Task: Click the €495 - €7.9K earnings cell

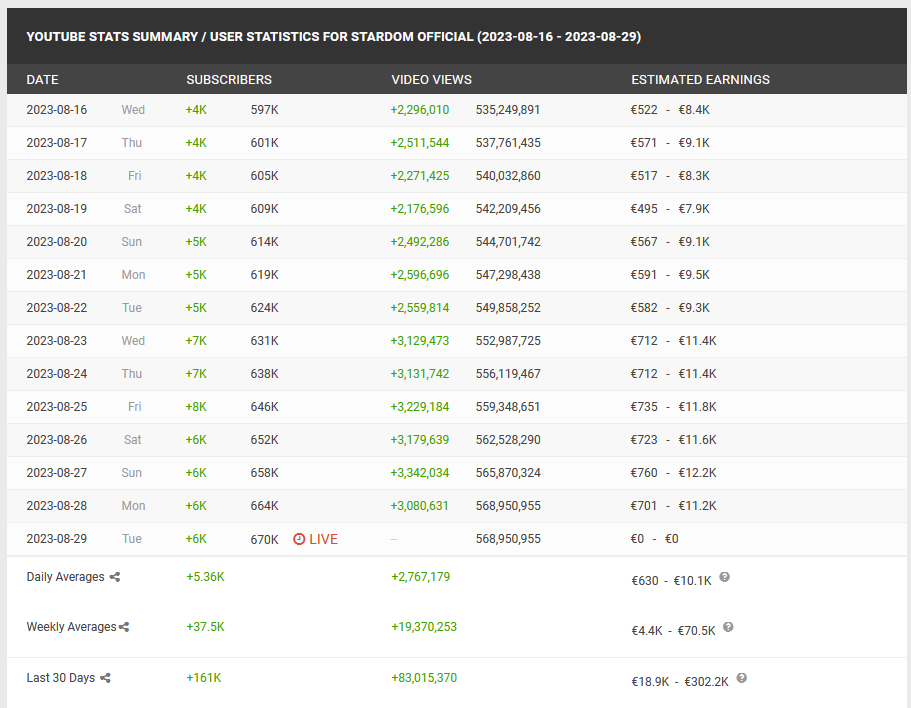Action: tap(670, 209)
